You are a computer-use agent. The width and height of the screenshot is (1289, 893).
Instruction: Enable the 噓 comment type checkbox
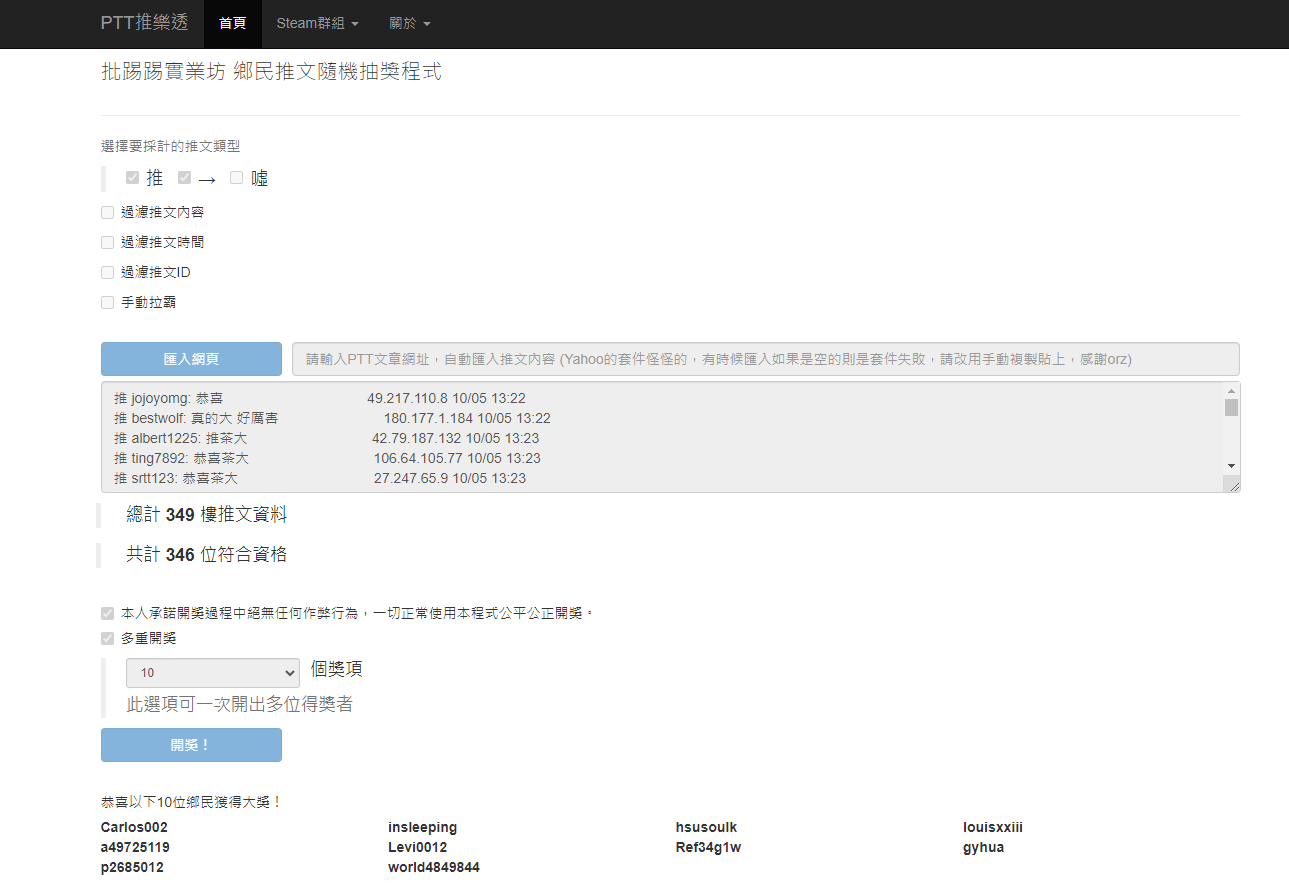236,178
